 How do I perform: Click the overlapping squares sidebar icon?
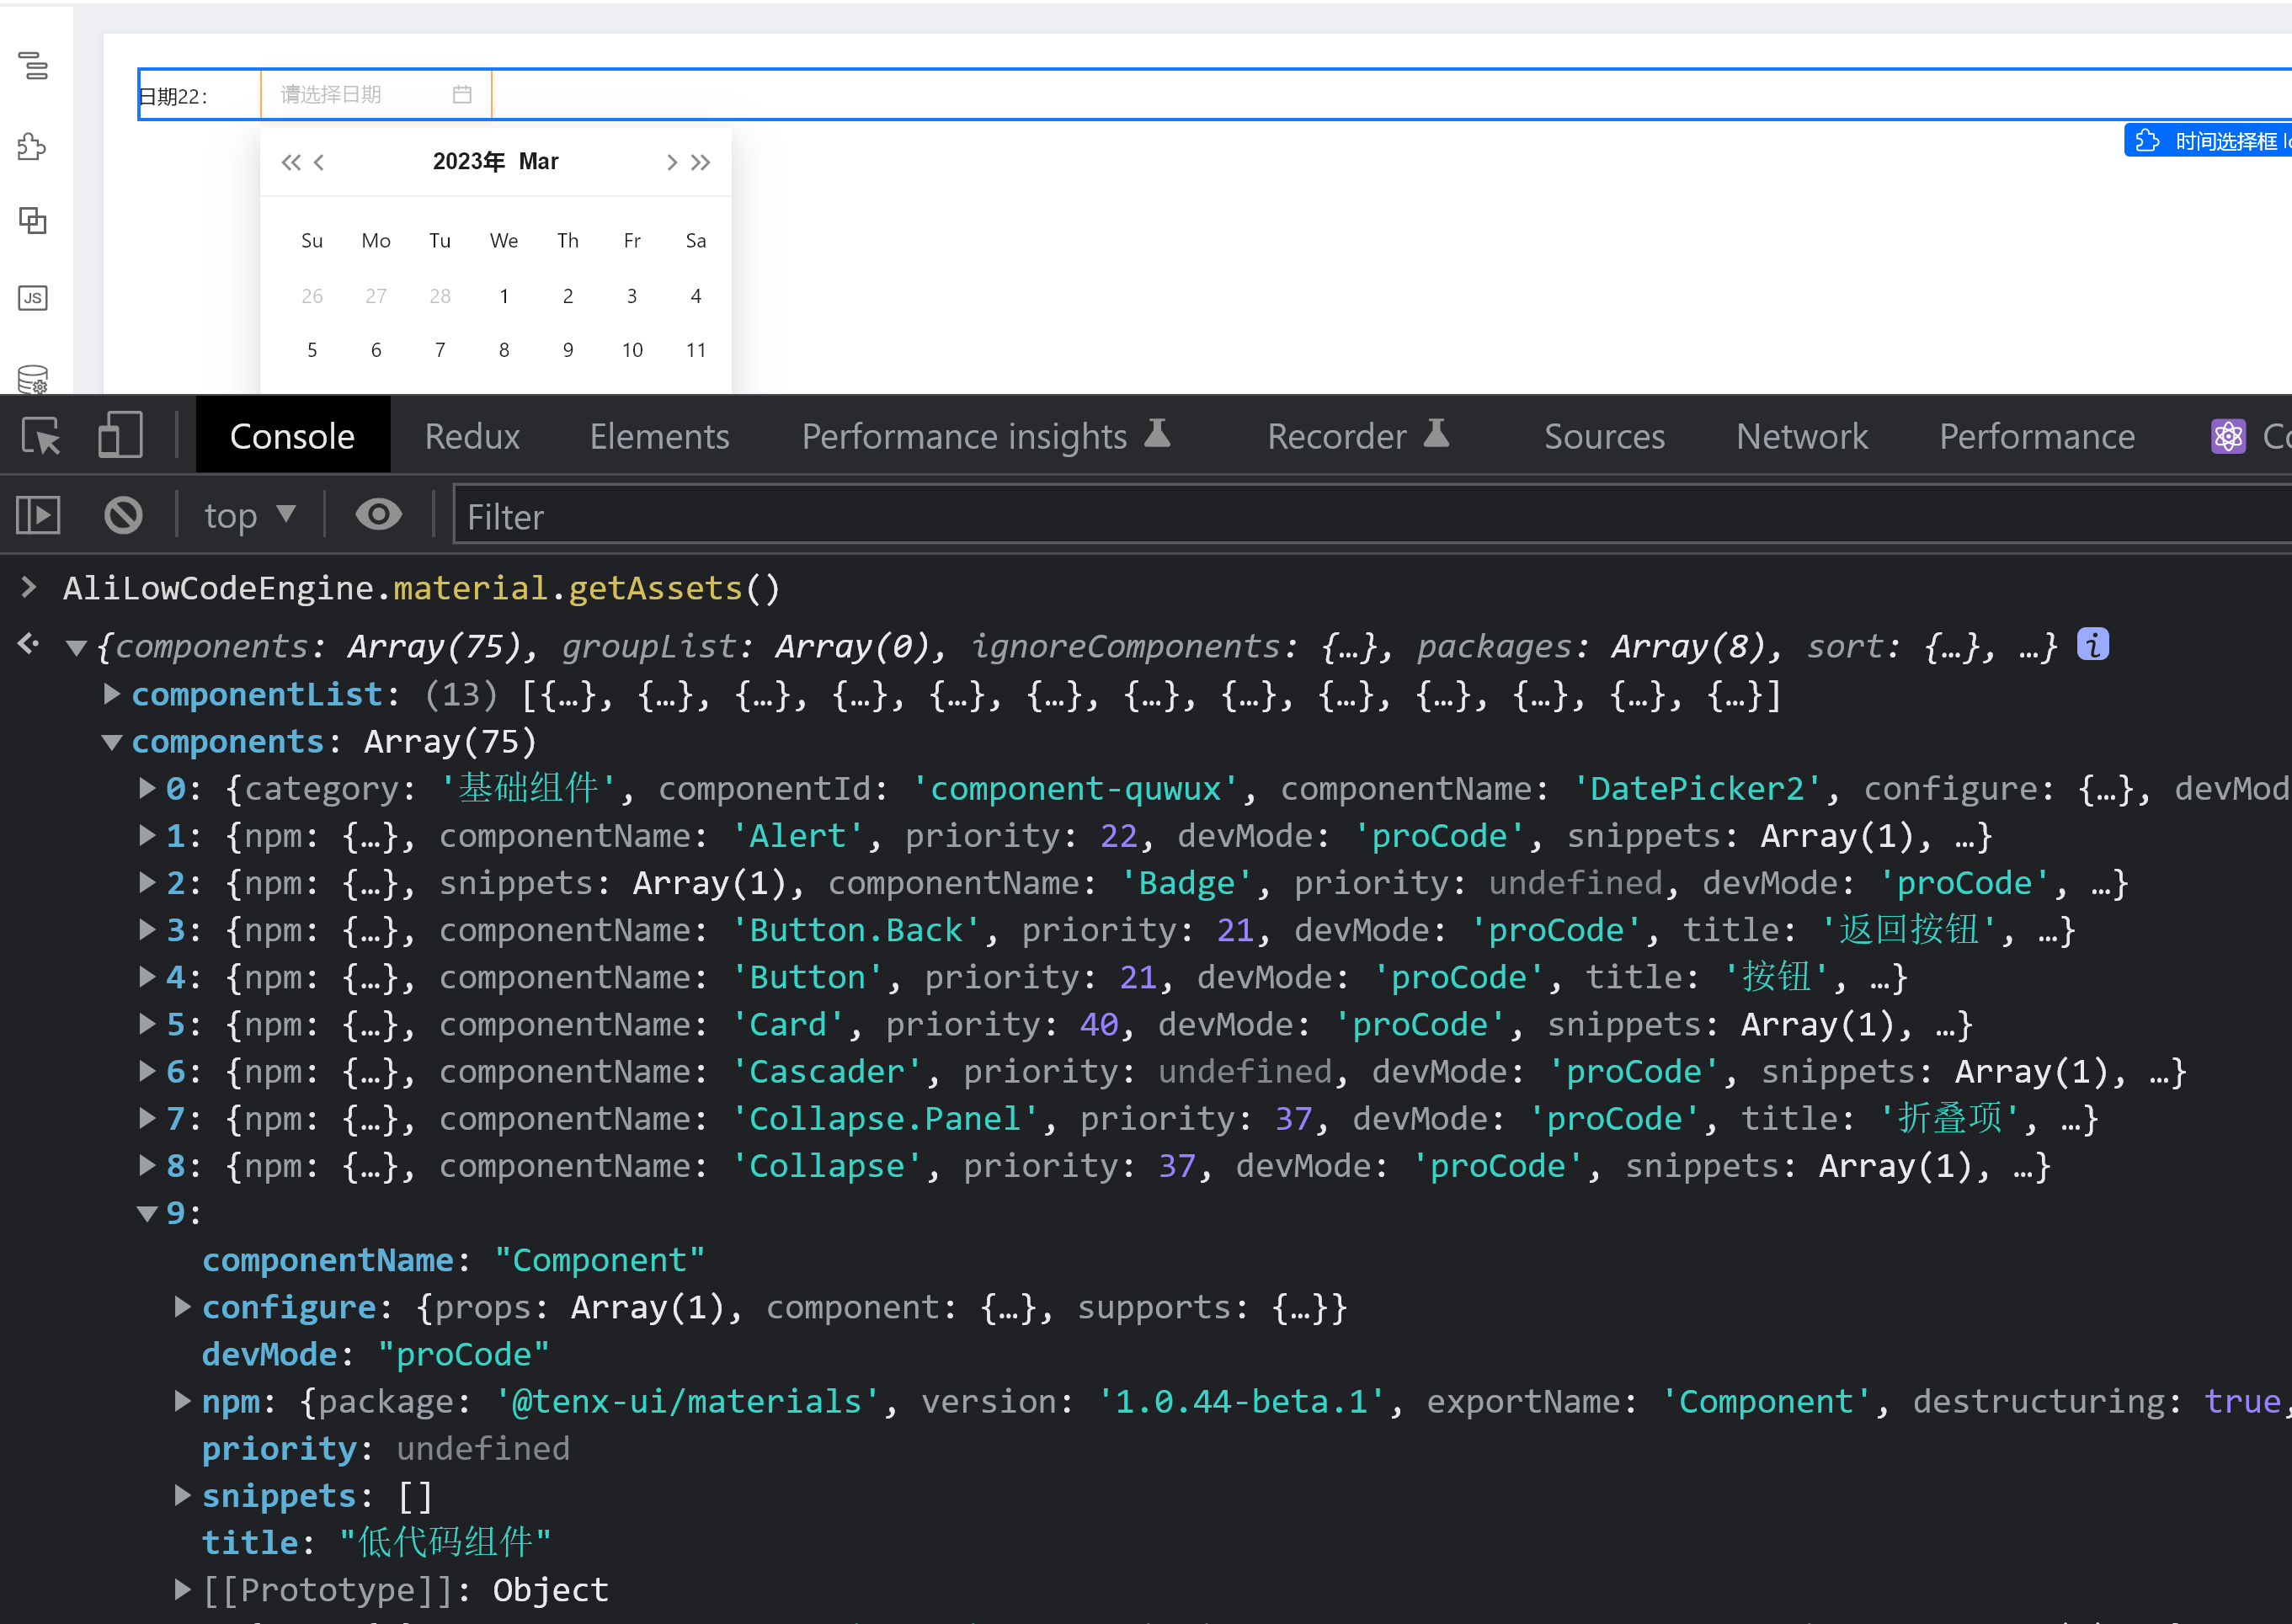(x=32, y=221)
